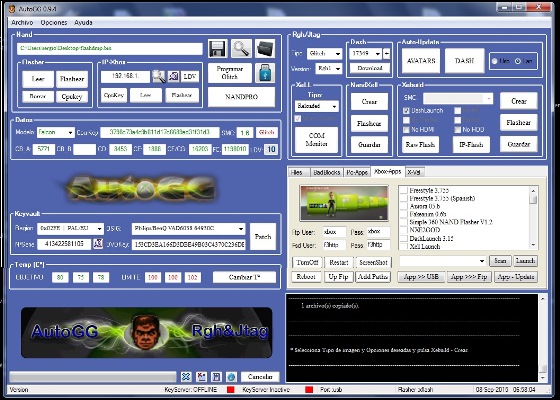Screen dimensions: 560x400
Task: Open the black folder icon in Nand panel
Action: (x=265, y=49)
